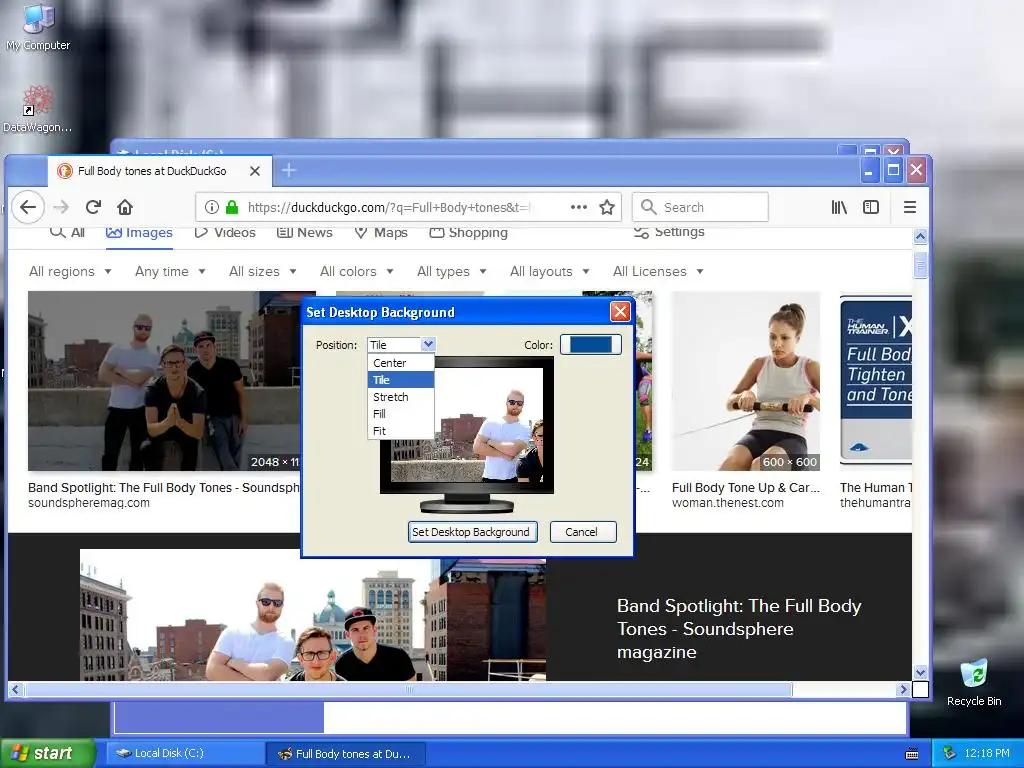Open the Windows start button
1024x768 pixels.
(x=48, y=754)
